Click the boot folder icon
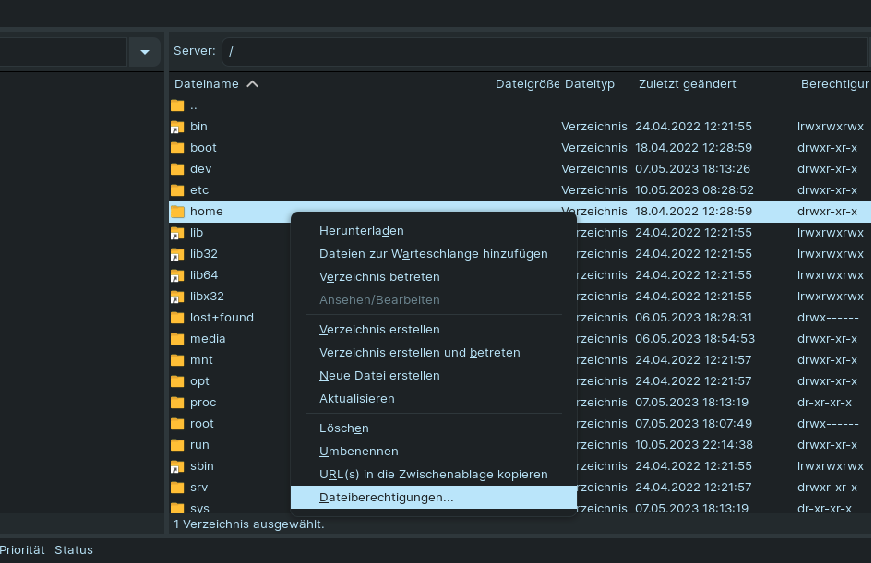This screenshot has height=563, width=871. 177,148
